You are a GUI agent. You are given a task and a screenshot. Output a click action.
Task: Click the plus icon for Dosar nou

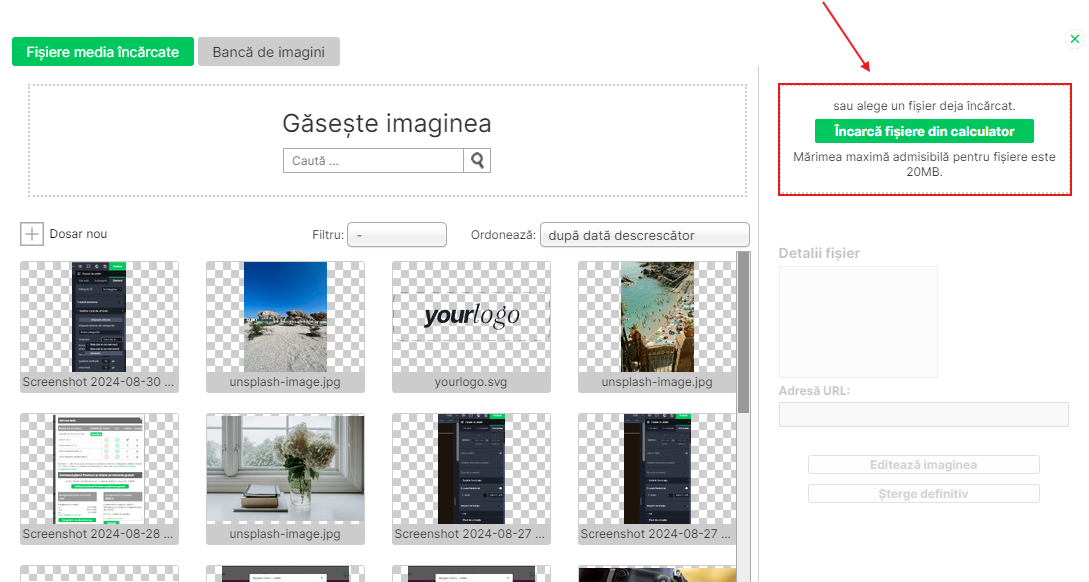(x=32, y=234)
